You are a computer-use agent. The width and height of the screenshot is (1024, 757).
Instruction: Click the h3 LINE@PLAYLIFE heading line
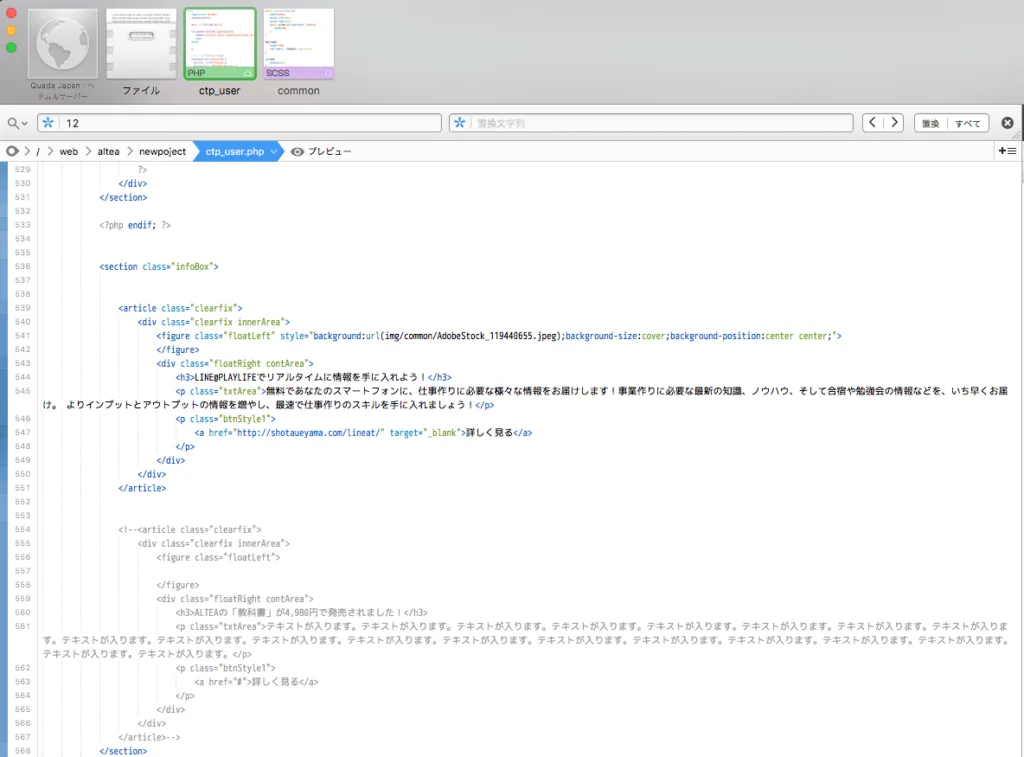(313, 377)
